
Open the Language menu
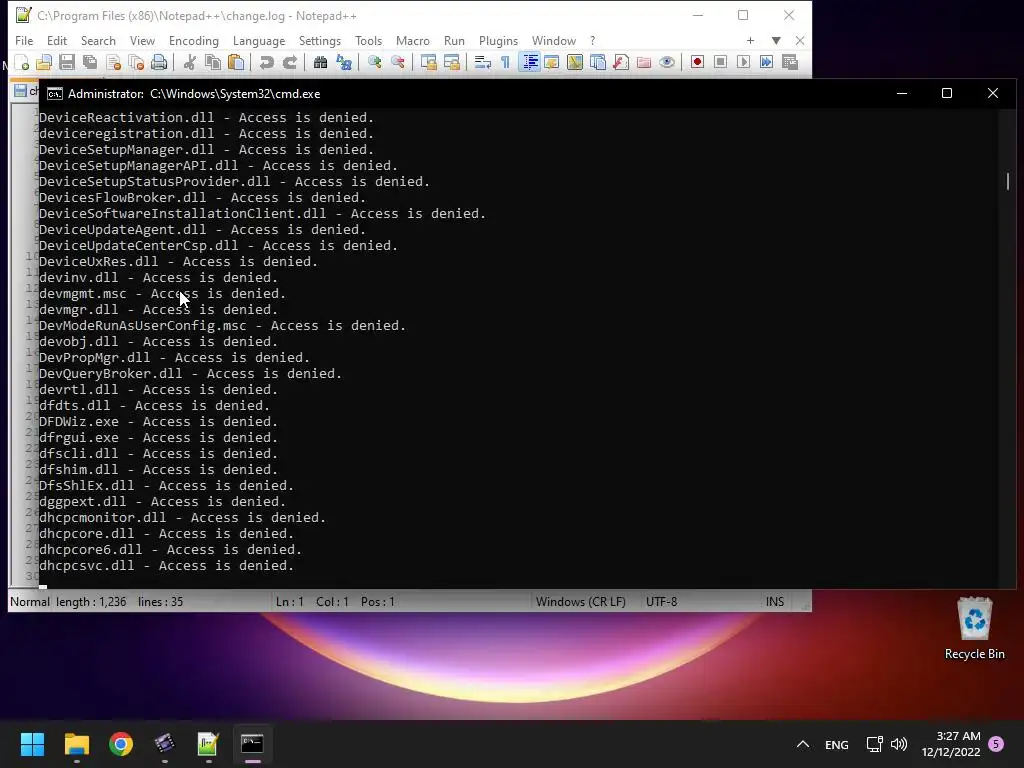tap(259, 40)
